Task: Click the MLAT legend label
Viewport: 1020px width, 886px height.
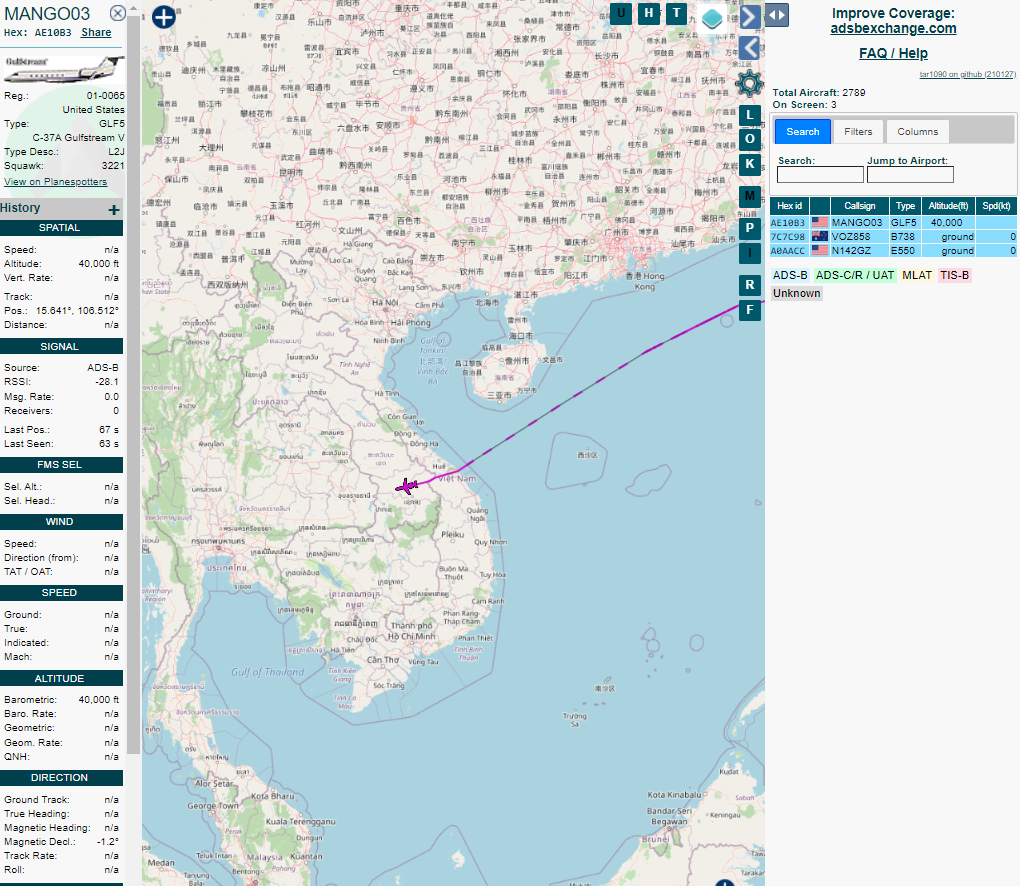Action: (x=917, y=275)
